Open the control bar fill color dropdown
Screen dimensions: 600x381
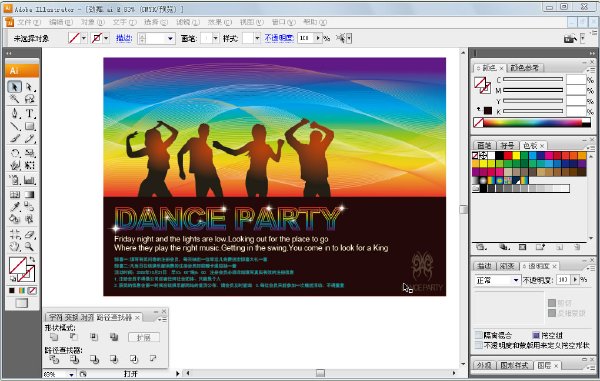point(84,38)
